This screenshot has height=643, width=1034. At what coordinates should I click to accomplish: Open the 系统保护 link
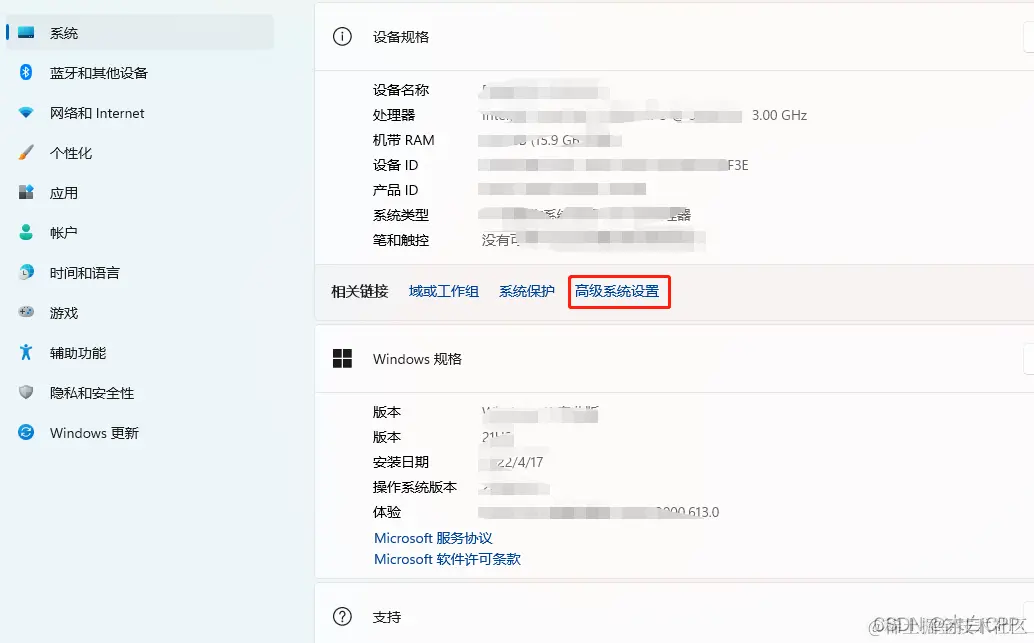point(527,291)
